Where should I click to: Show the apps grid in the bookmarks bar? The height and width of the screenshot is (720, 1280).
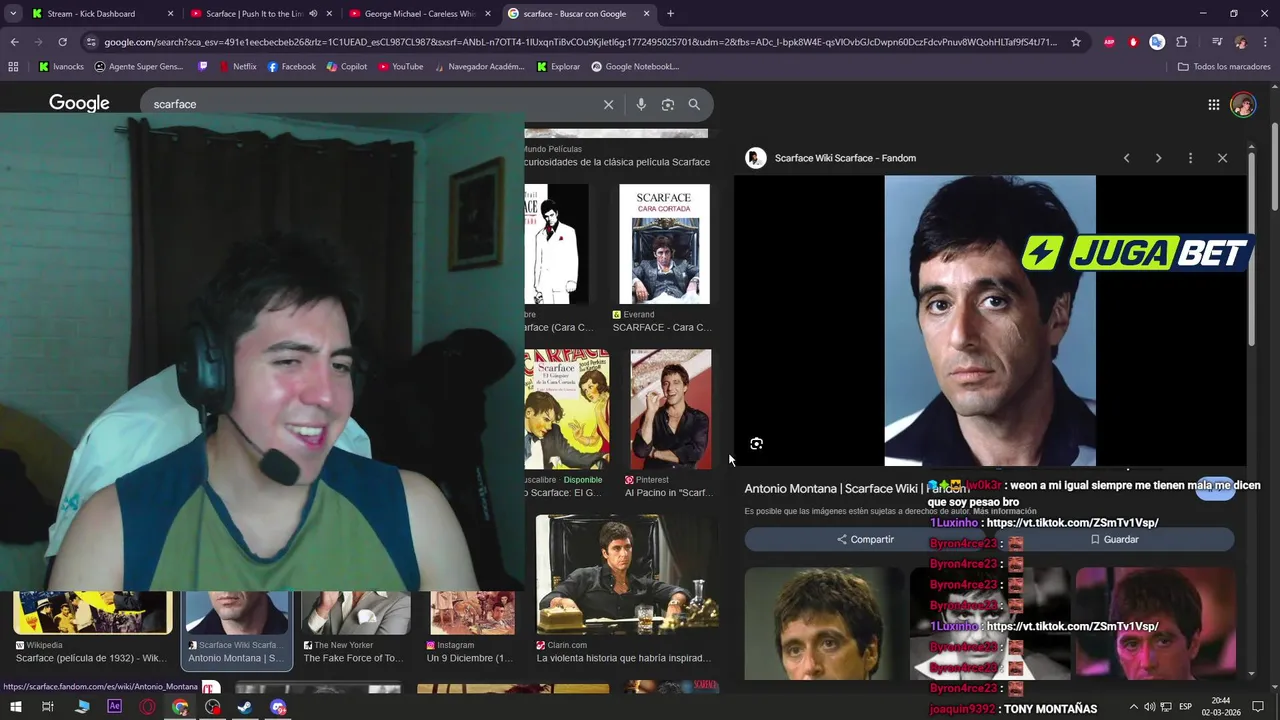click(x=13, y=67)
